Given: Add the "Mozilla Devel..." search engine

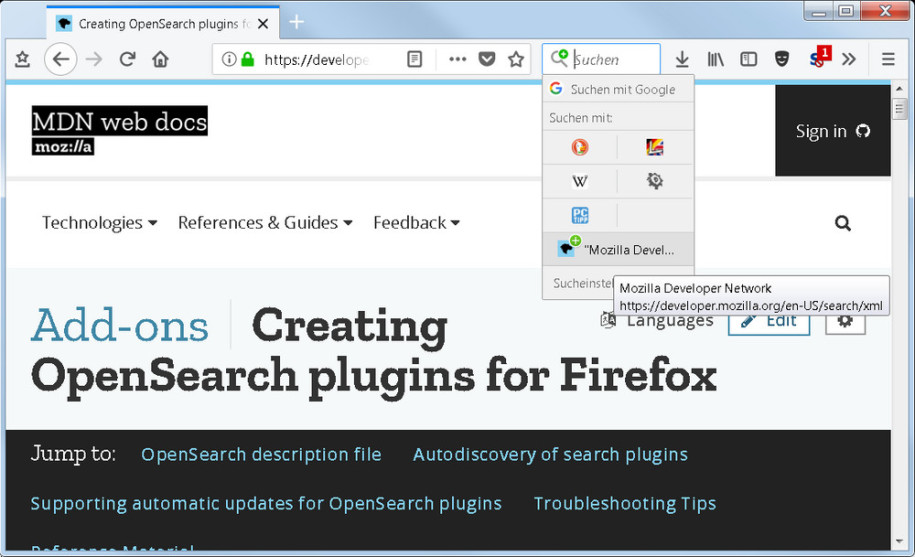Looking at the screenshot, I should 618,250.
